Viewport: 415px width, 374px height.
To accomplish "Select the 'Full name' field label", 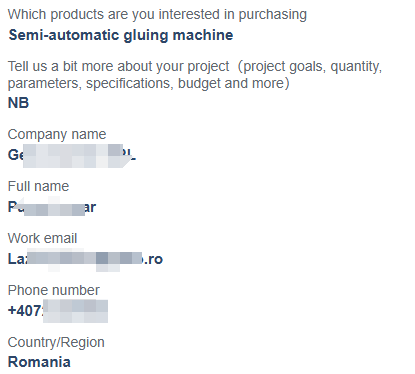I will [38, 186].
